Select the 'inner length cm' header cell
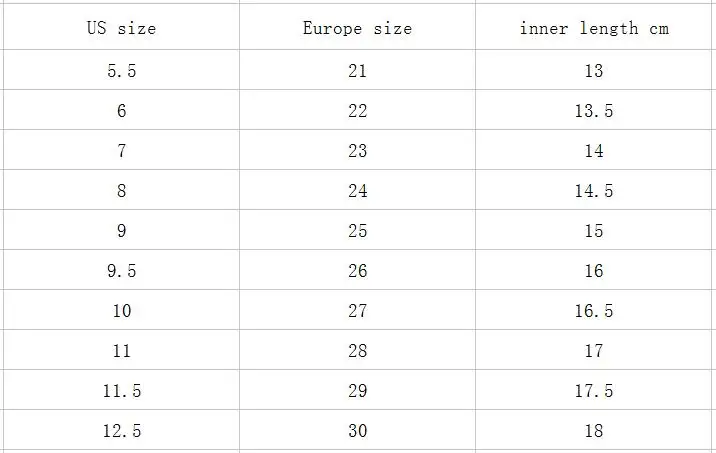This screenshot has width=716, height=453. (594, 27)
